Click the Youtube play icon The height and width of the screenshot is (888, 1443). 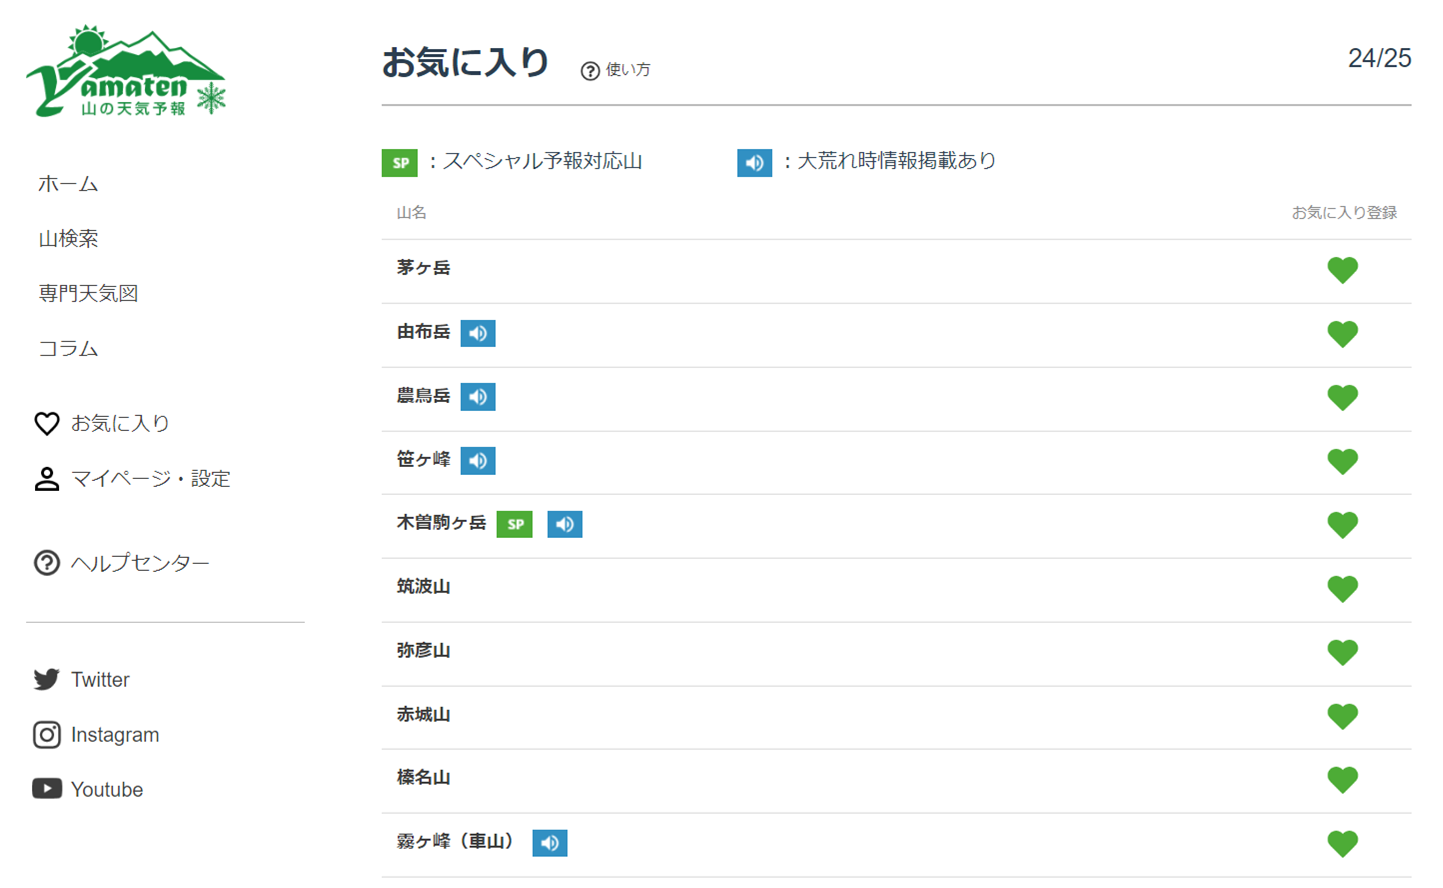(x=46, y=789)
